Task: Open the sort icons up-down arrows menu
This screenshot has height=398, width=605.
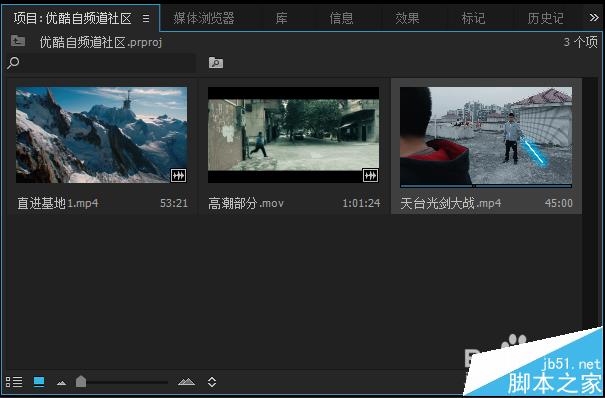Action: [x=212, y=382]
